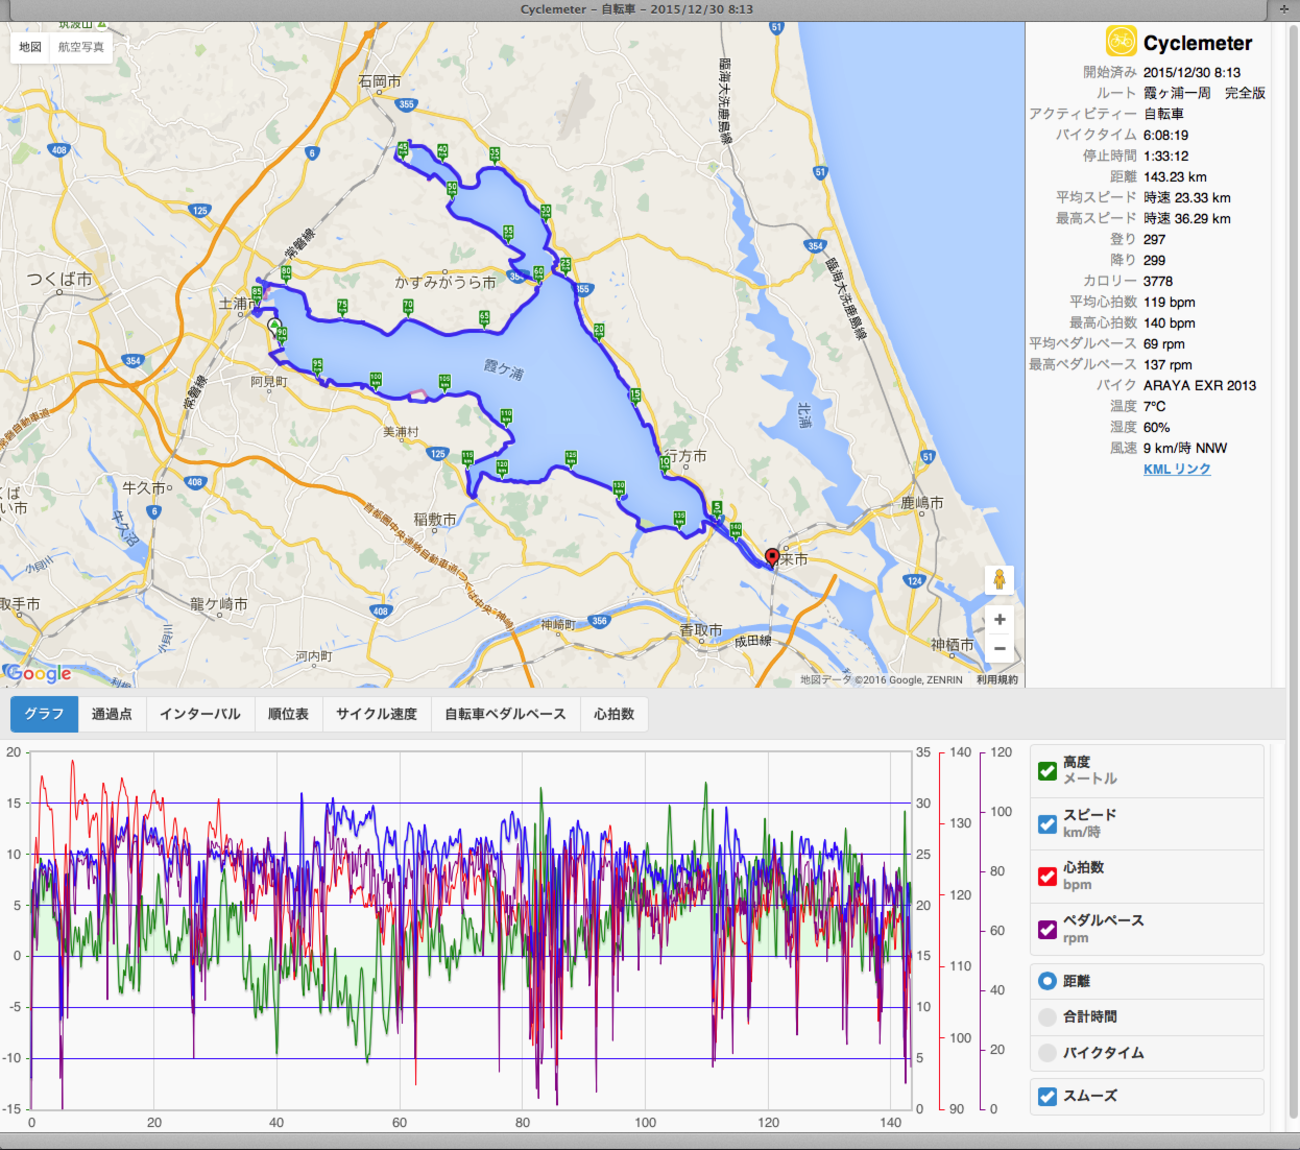Click the 125 km route marker

tap(570, 457)
